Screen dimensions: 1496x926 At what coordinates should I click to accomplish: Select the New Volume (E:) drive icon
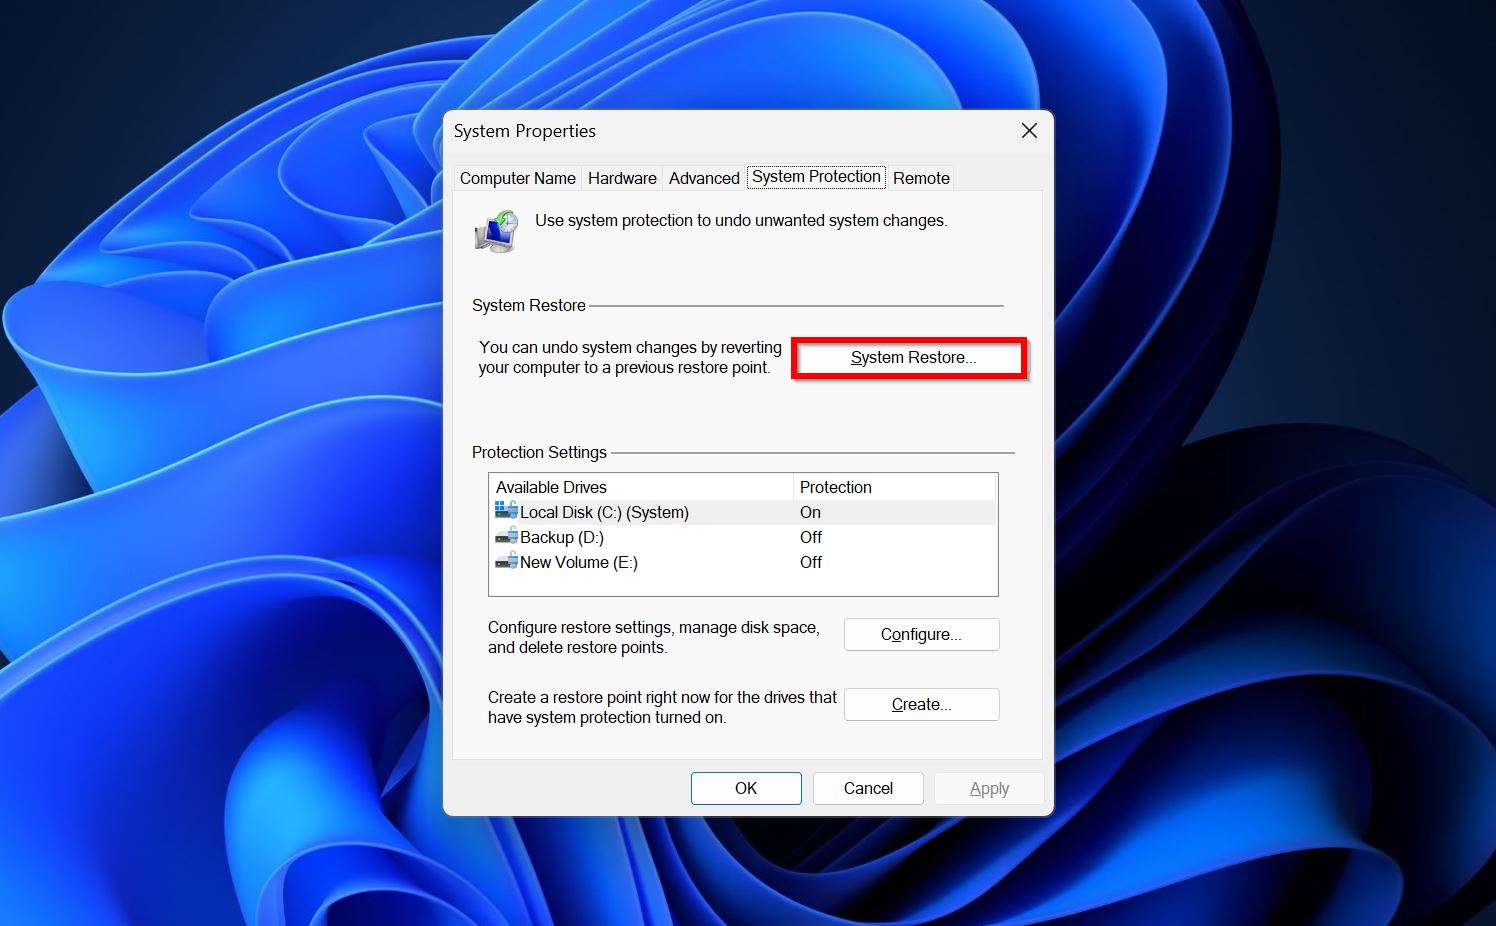tap(506, 561)
